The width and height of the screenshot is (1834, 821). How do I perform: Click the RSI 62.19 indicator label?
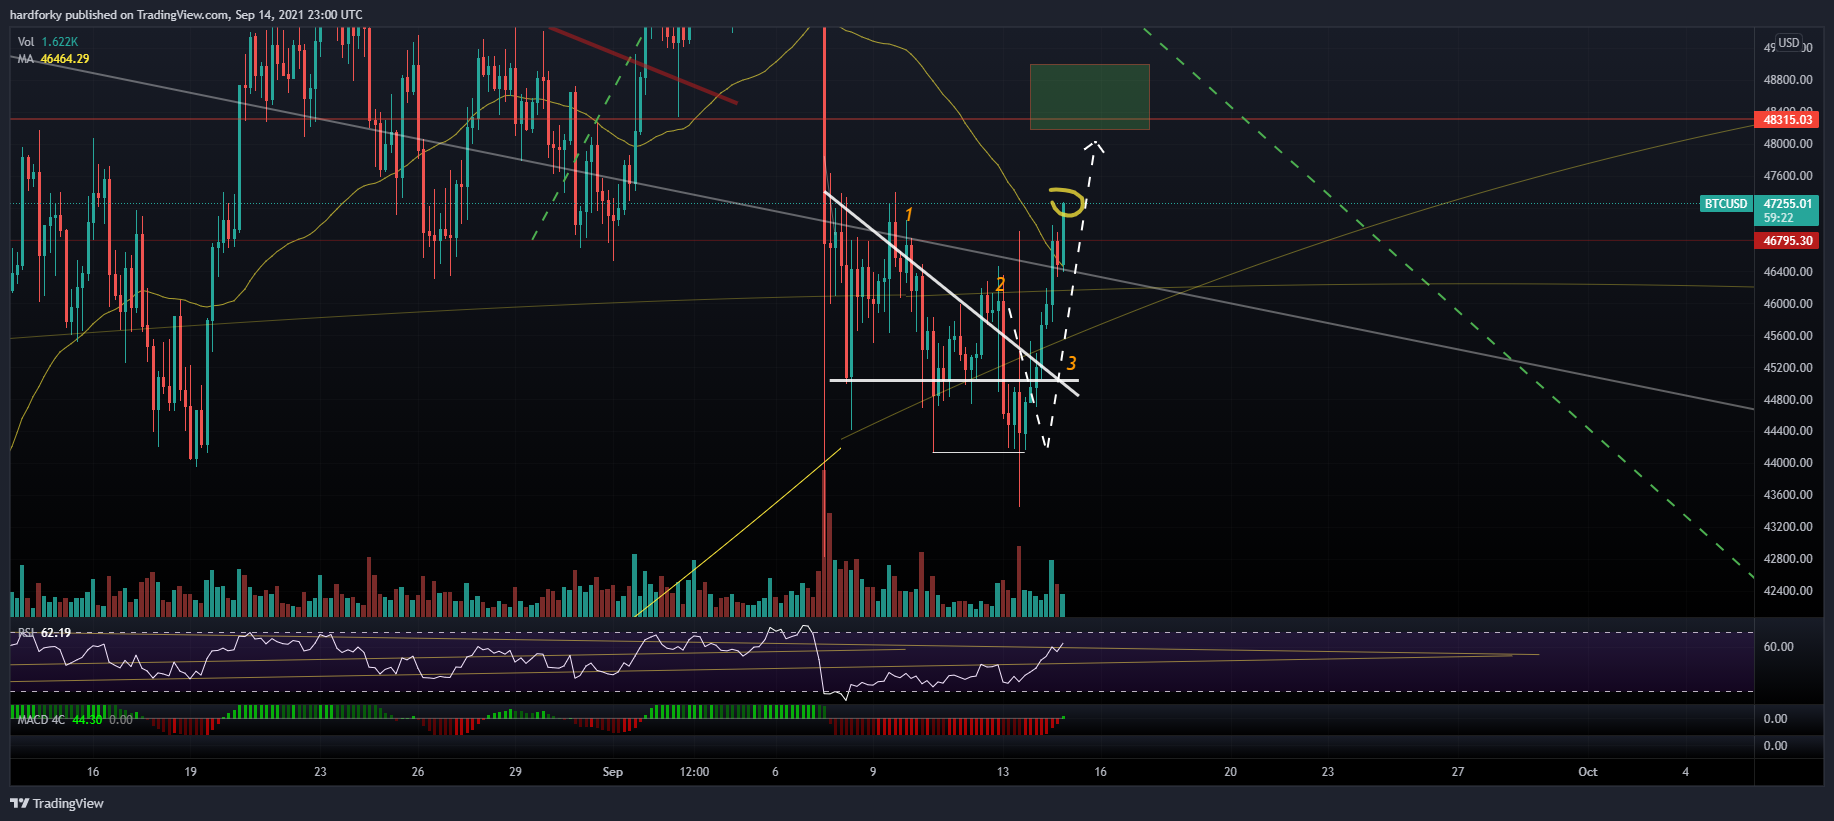coord(45,633)
